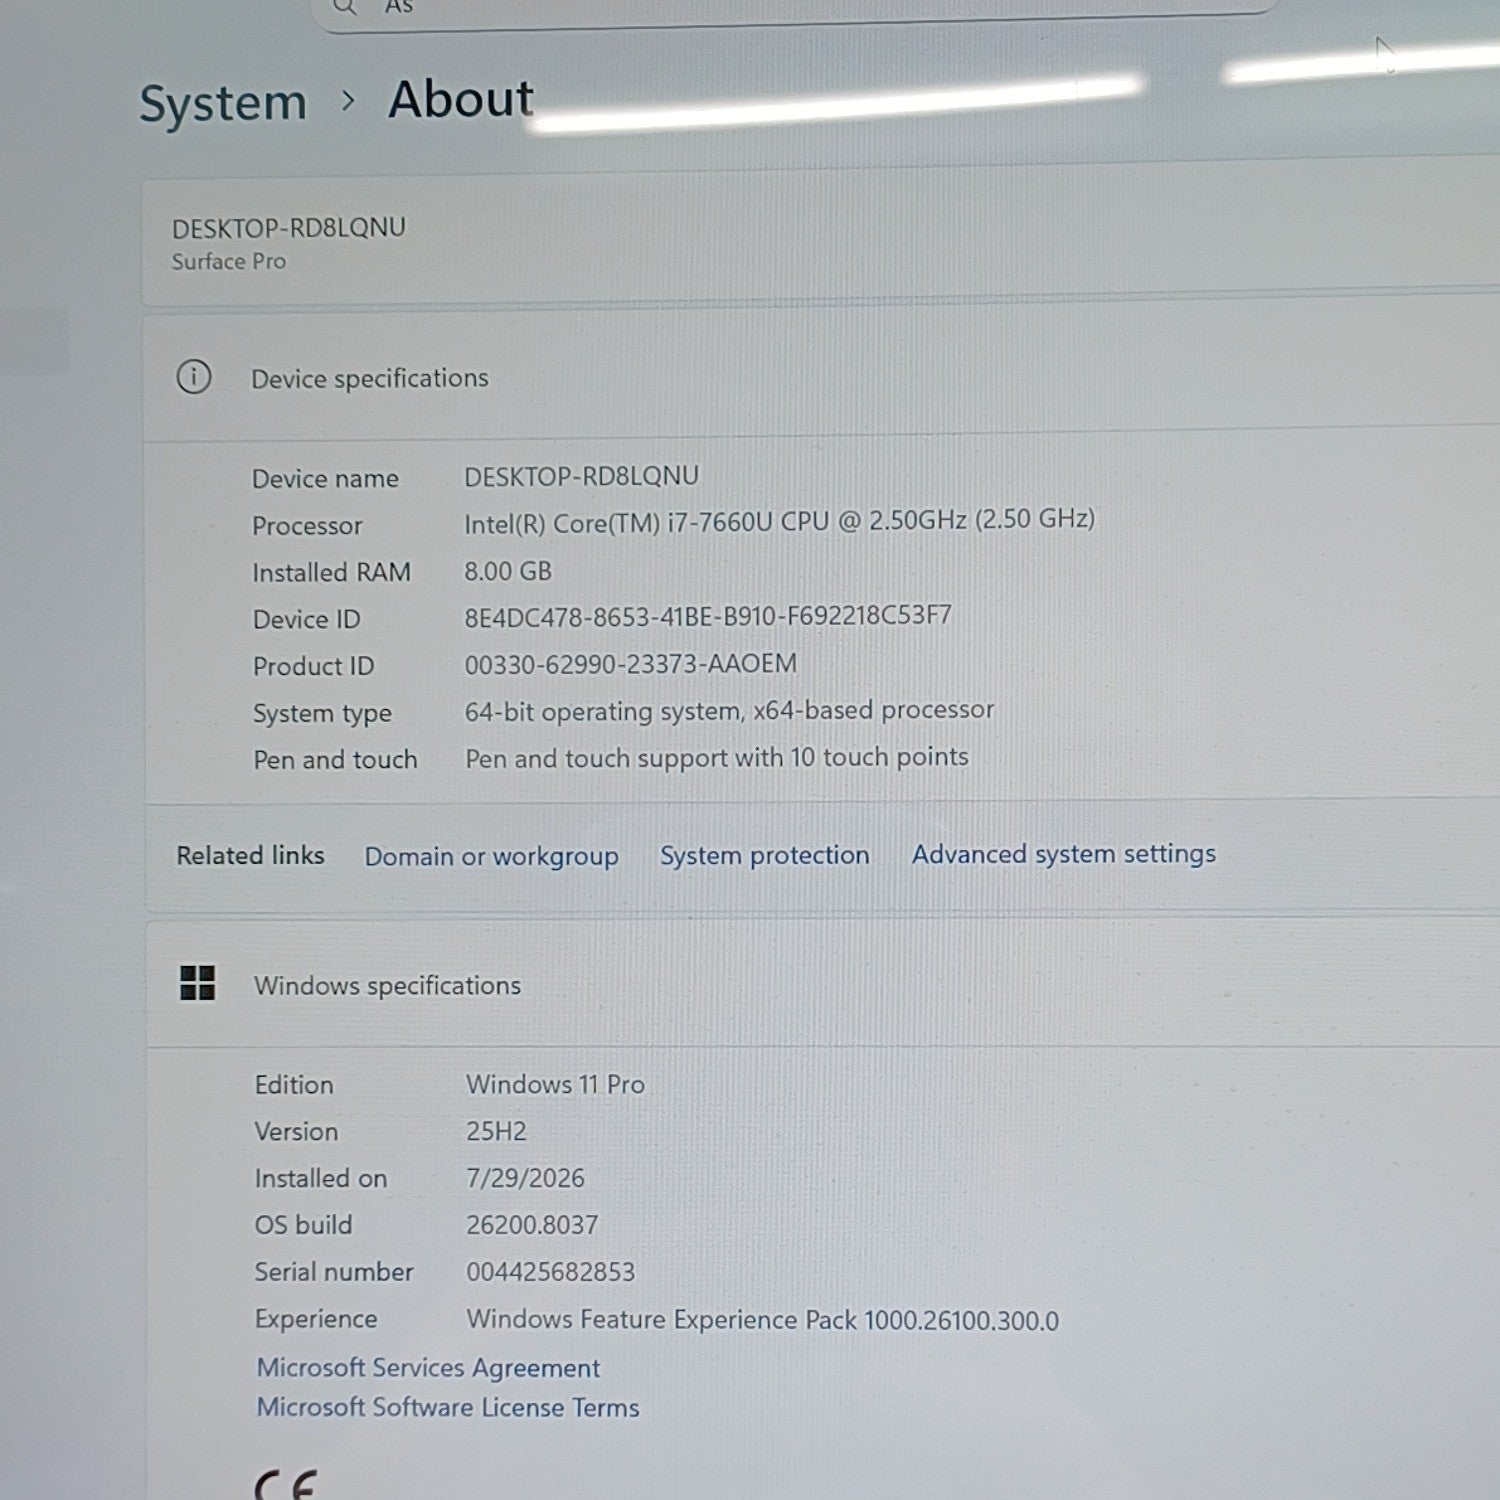This screenshot has height=1500, width=1500.
Task: Click the Windows logo icon next to Windows specifications
Action: [197, 983]
